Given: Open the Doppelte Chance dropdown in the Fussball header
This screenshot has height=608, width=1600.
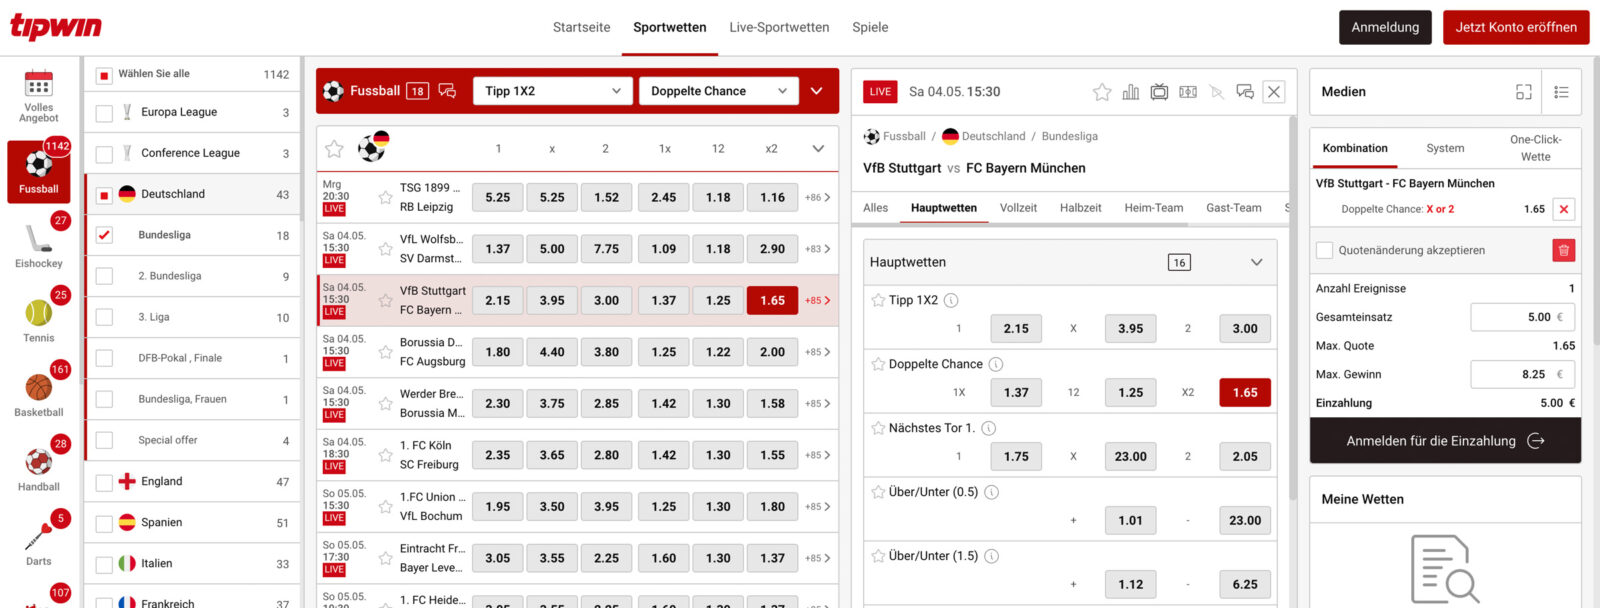Looking at the screenshot, I should (x=718, y=91).
